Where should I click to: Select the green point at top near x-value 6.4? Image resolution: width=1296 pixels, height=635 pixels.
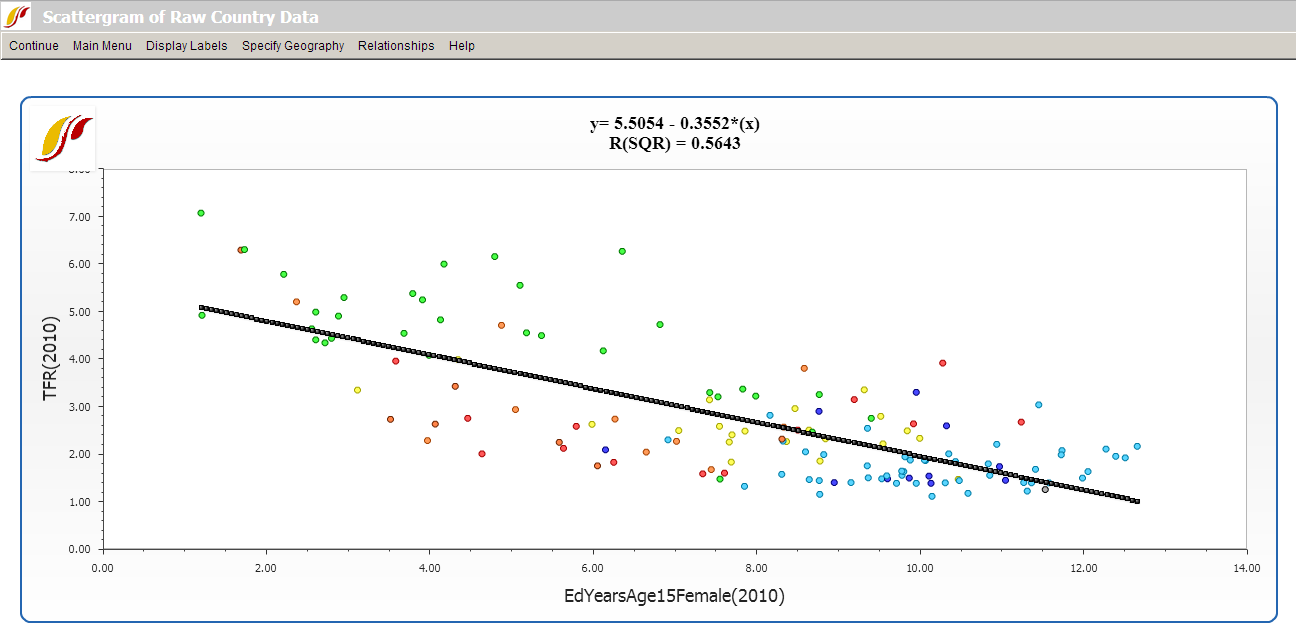click(622, 251)
